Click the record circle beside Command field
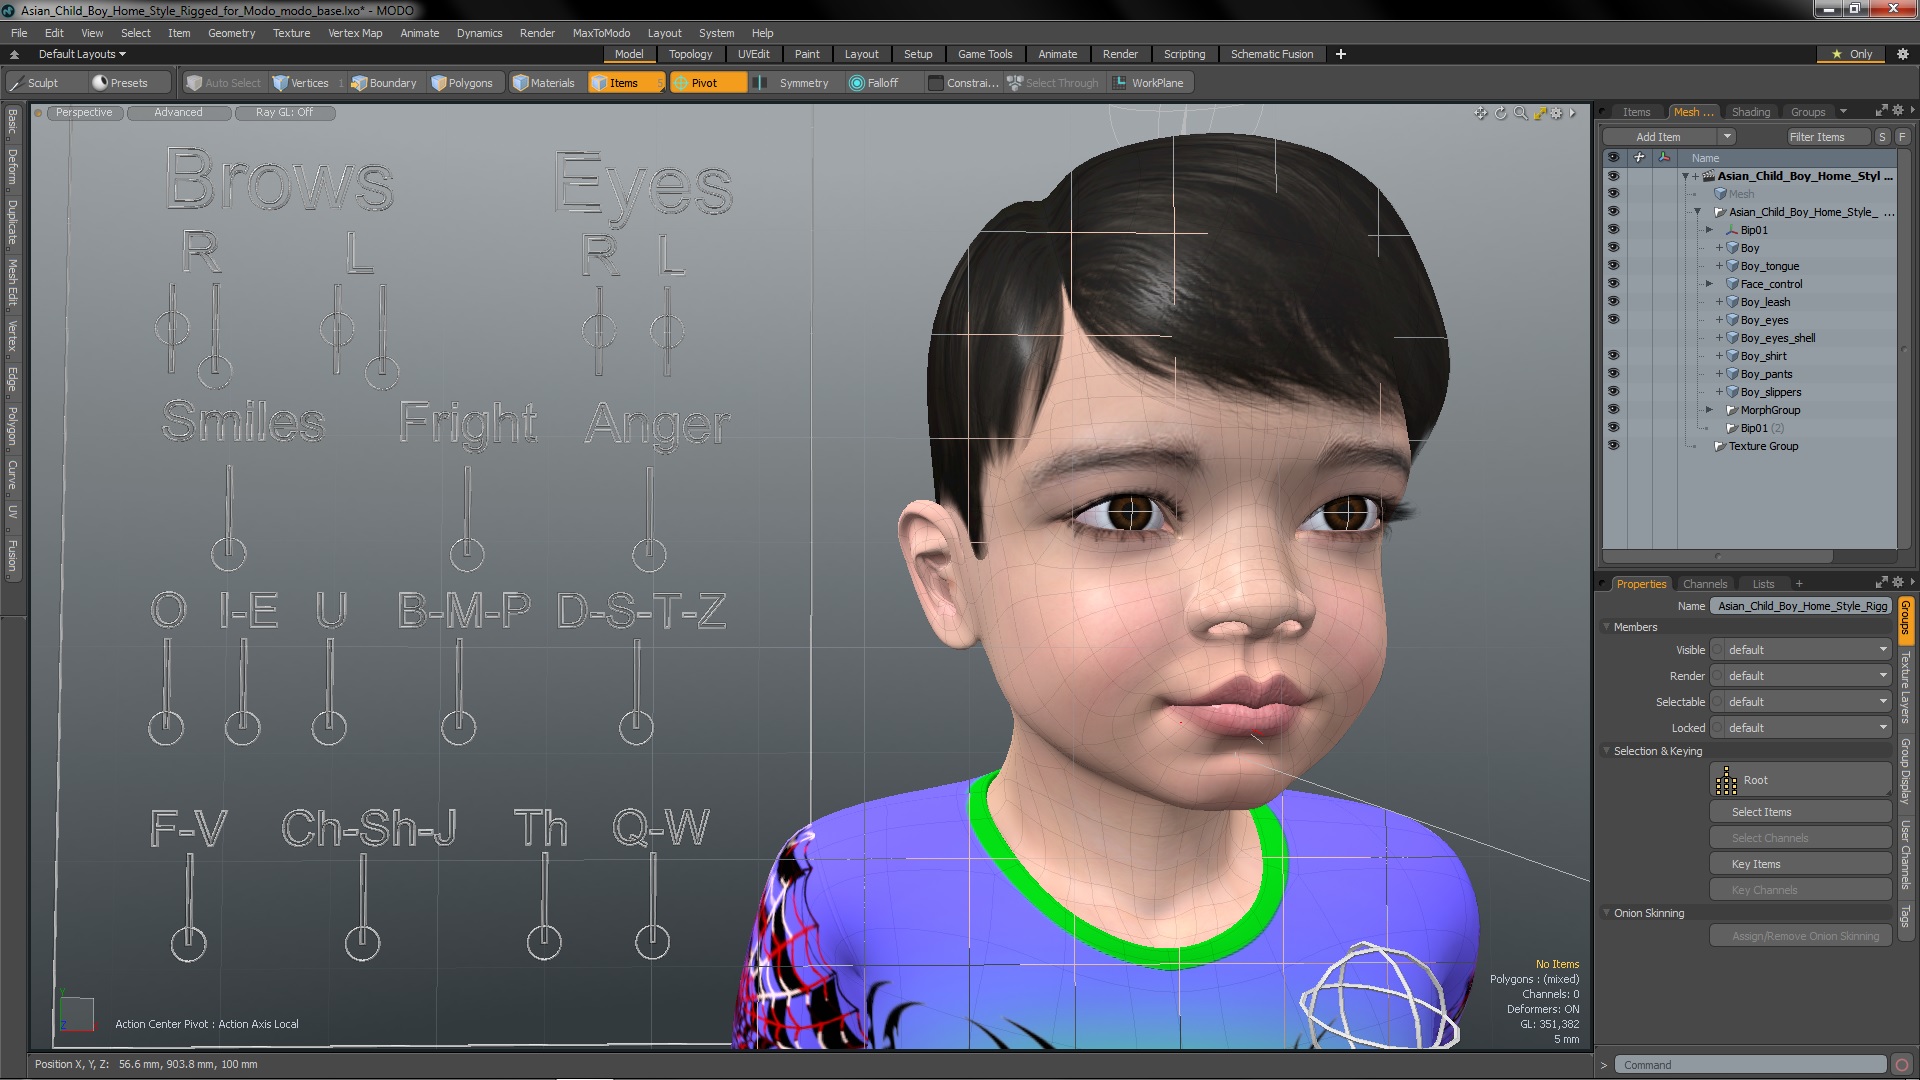Screen dimensions: 1920x1080 point(1902,1065)
